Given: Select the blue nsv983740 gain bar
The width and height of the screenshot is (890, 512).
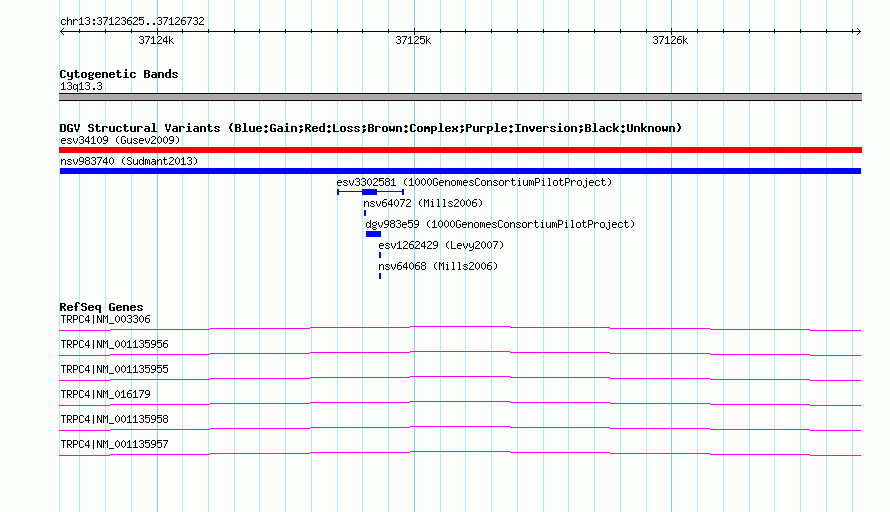Looking at the screenshot, I should (460, 171).
